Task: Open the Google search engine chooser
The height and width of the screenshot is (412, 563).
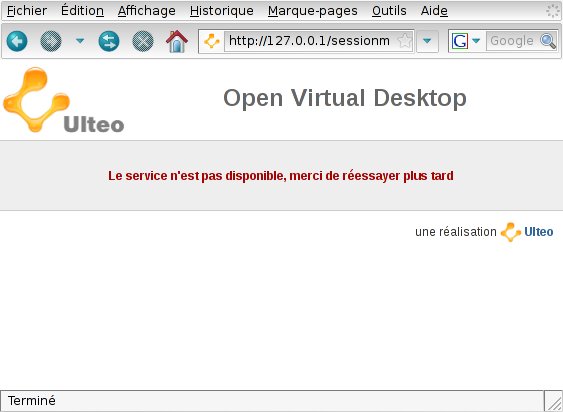Action: tap(466, 41)
